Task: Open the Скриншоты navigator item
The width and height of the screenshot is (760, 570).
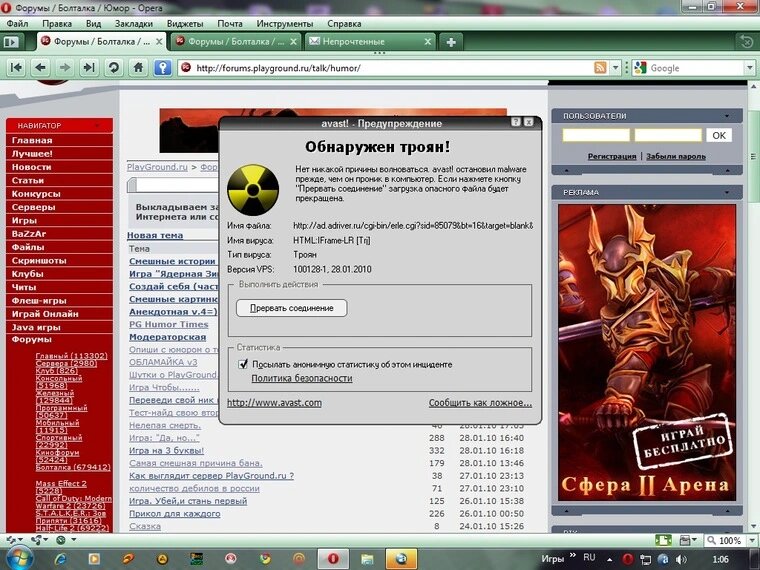Action: coord(59,260)
